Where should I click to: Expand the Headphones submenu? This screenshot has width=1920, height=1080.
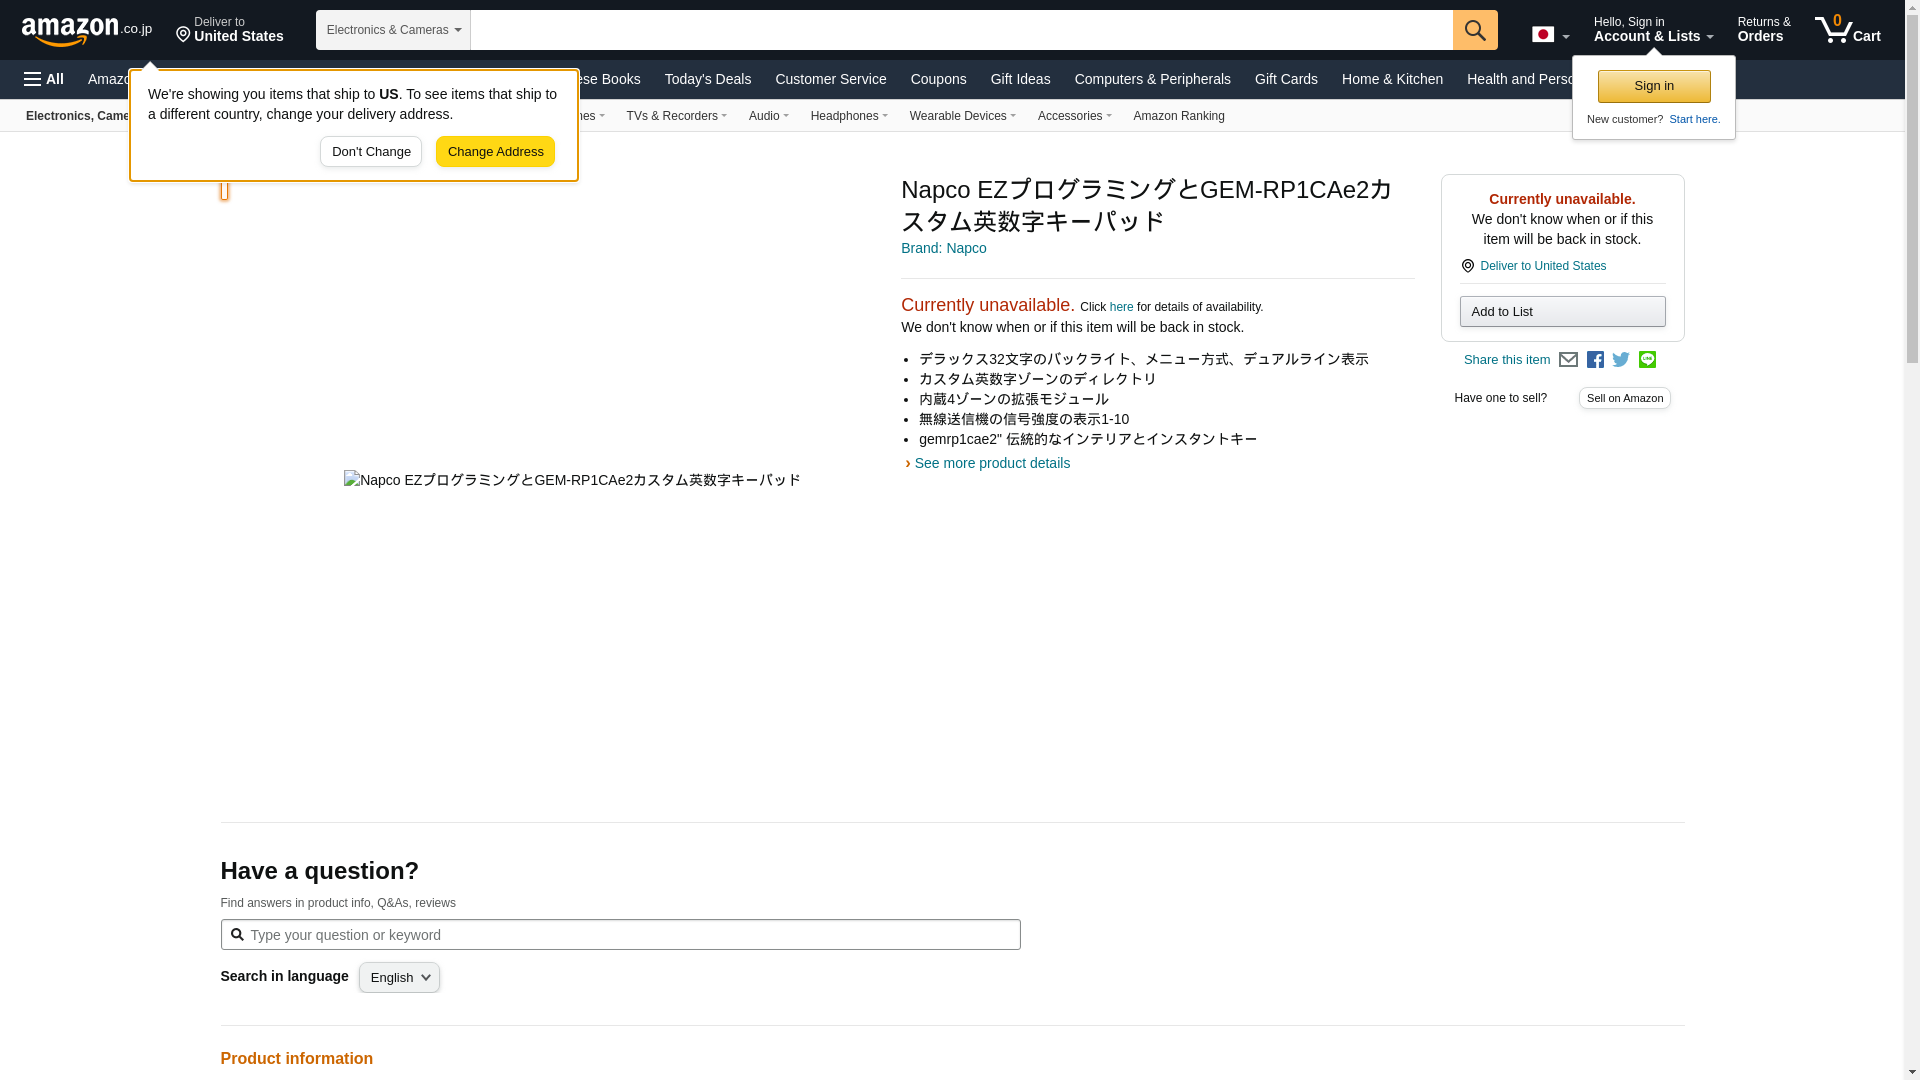coord(848,116)
